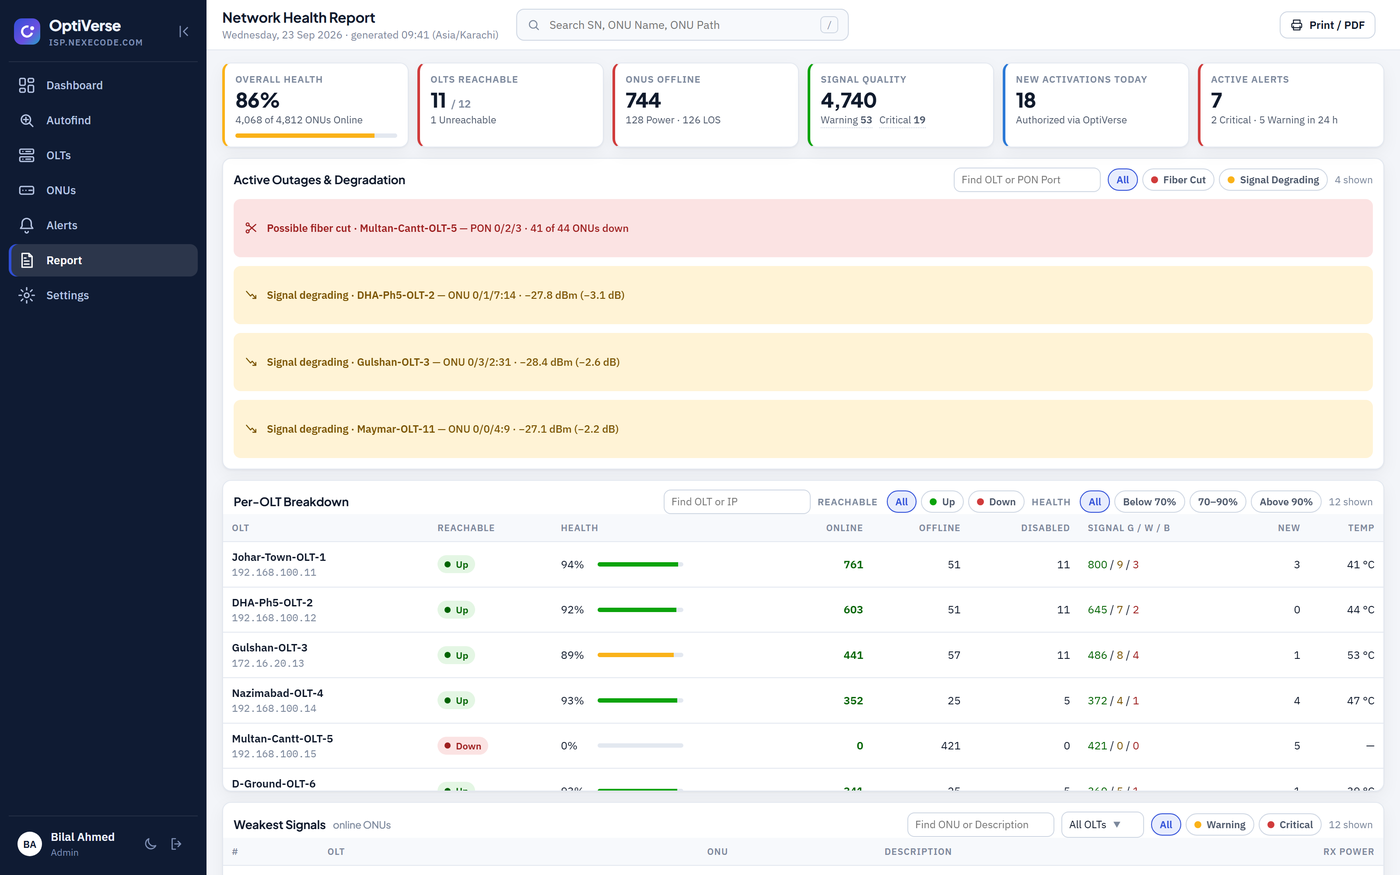The image size is (1400, 875).
Task: Click the trend-down icon on DHA-Ph5-OLT-2 alert
Action: [x=251, y=295]
